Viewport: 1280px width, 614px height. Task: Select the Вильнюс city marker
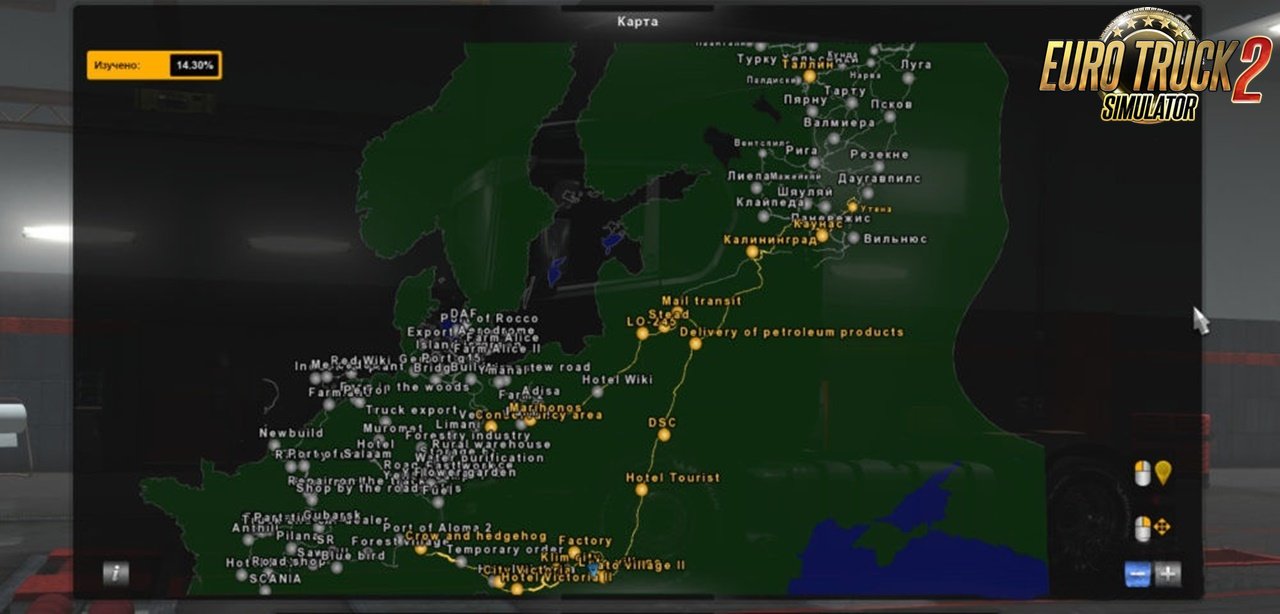853,238
